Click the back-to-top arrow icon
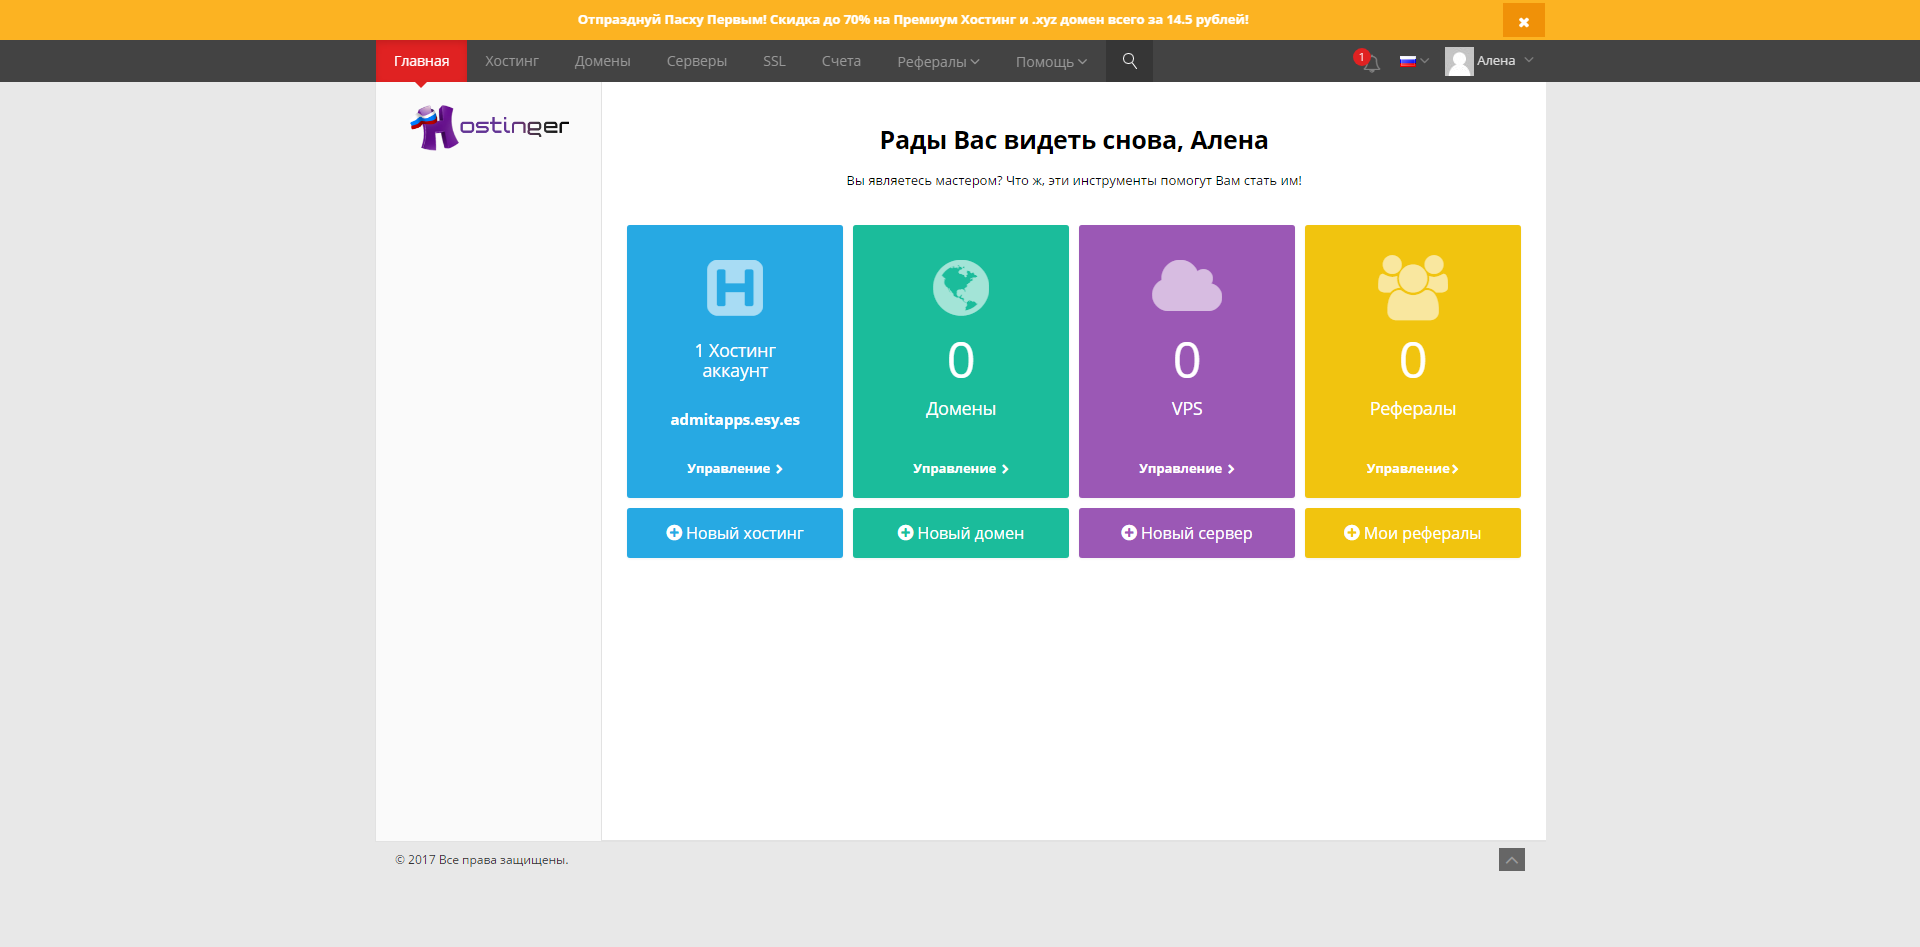 coord(1512,860)
